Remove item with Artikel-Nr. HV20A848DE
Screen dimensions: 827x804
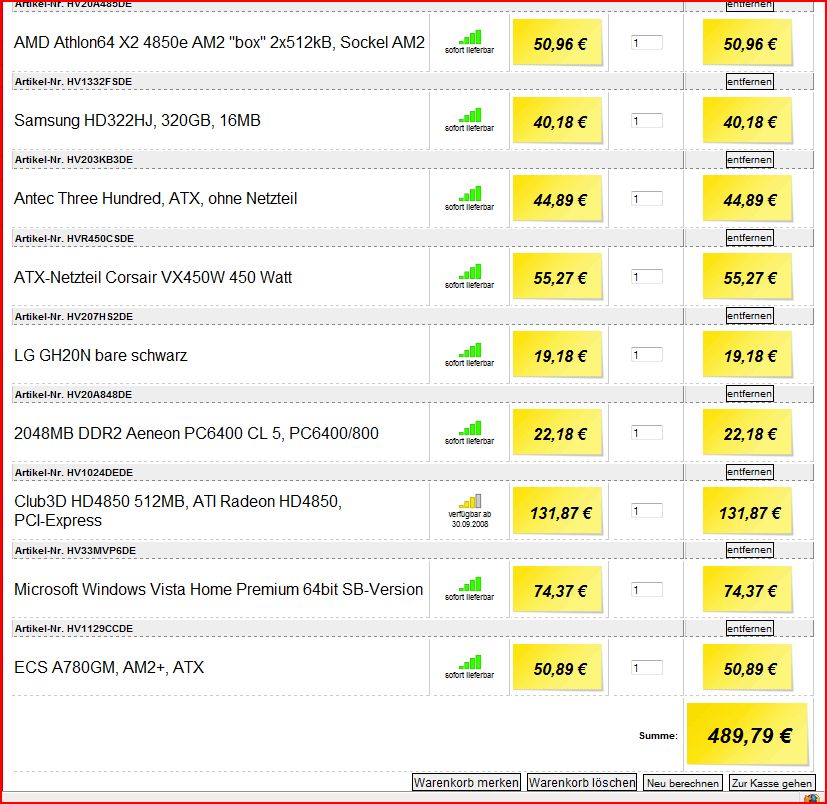click(x=749, y=394)
